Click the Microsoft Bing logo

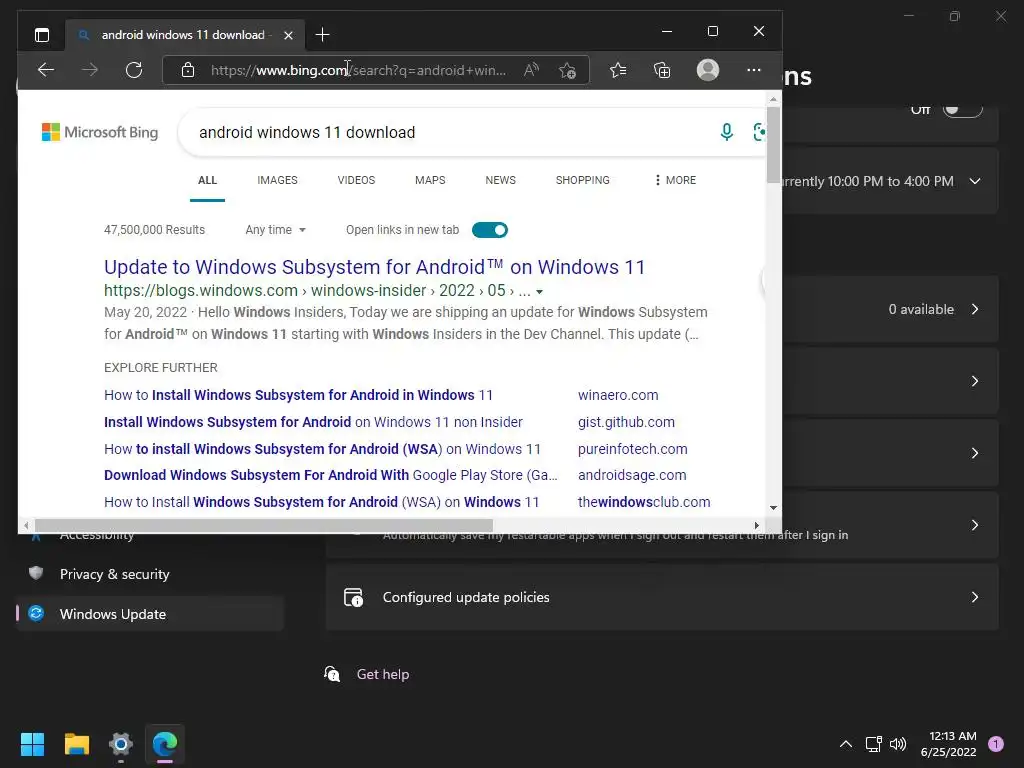(x=100, y=132)
